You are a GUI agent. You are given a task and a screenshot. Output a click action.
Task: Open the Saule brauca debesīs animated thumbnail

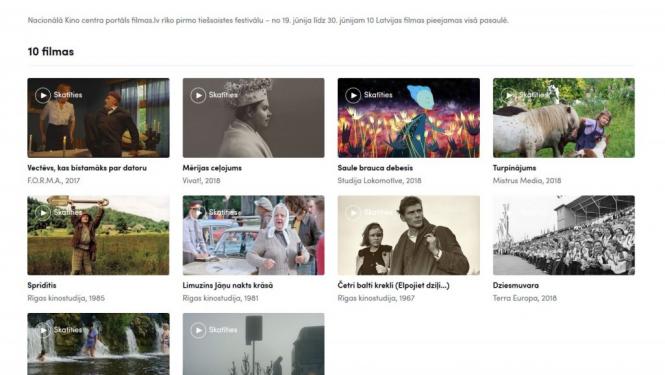[x=409, y=118]
